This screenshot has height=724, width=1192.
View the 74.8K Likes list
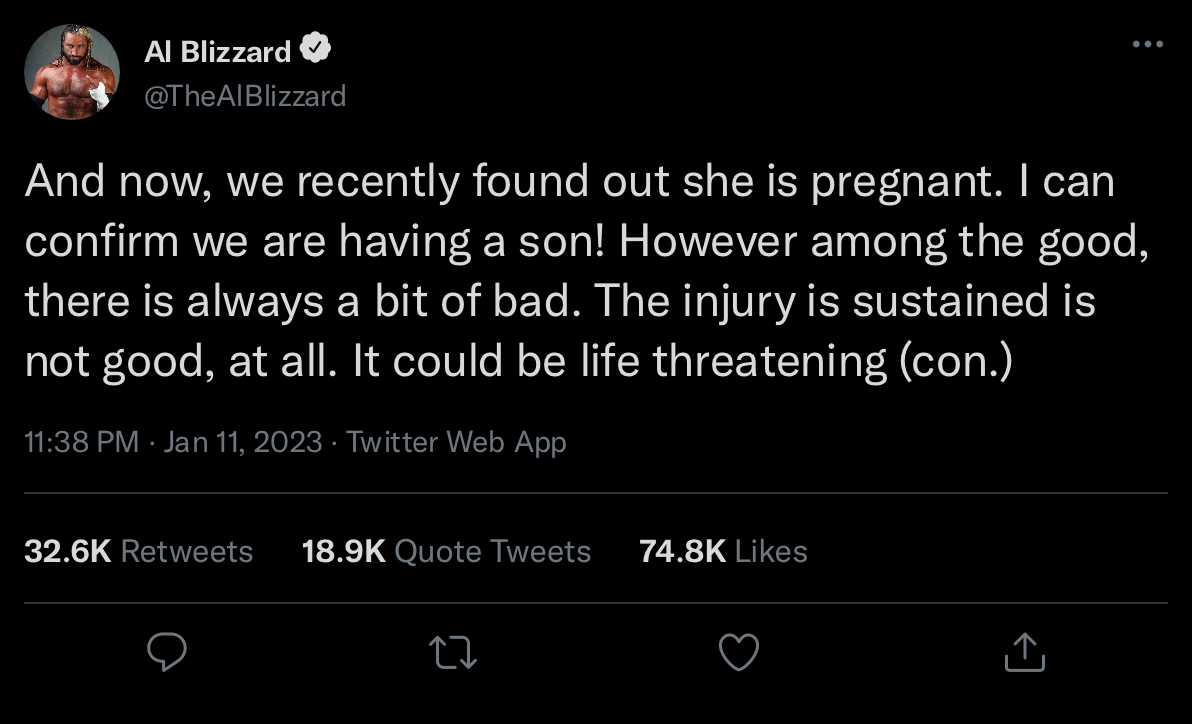click(x=723, y=551)
